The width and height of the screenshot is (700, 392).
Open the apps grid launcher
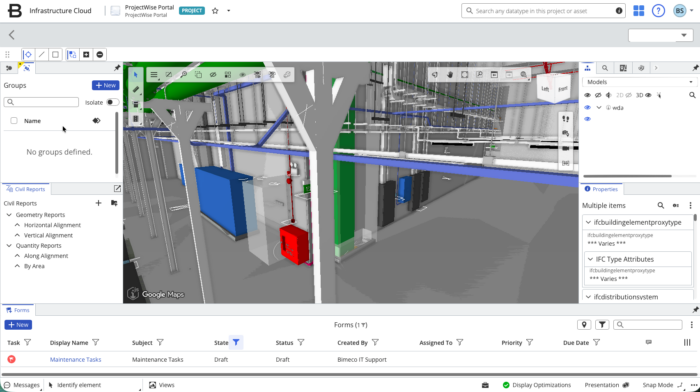(638, 11)
